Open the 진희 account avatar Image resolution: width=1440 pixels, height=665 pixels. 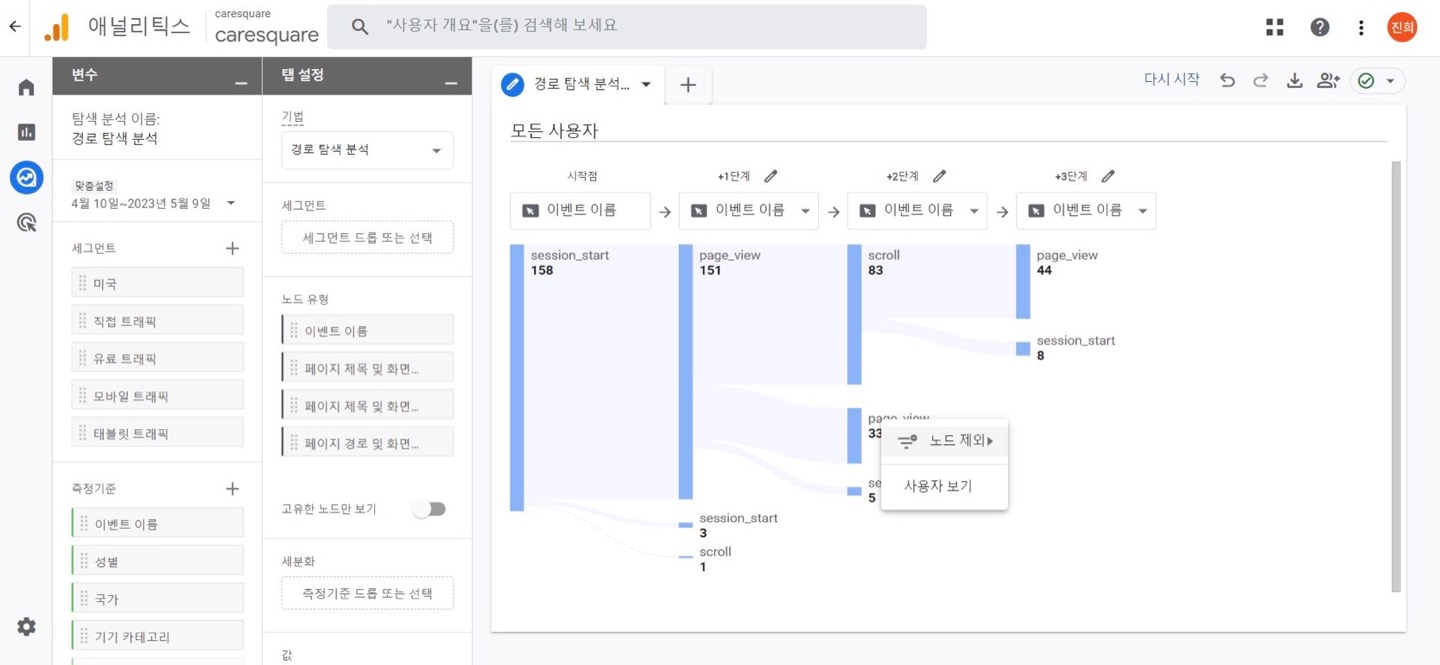click(x=1402, y=27)
